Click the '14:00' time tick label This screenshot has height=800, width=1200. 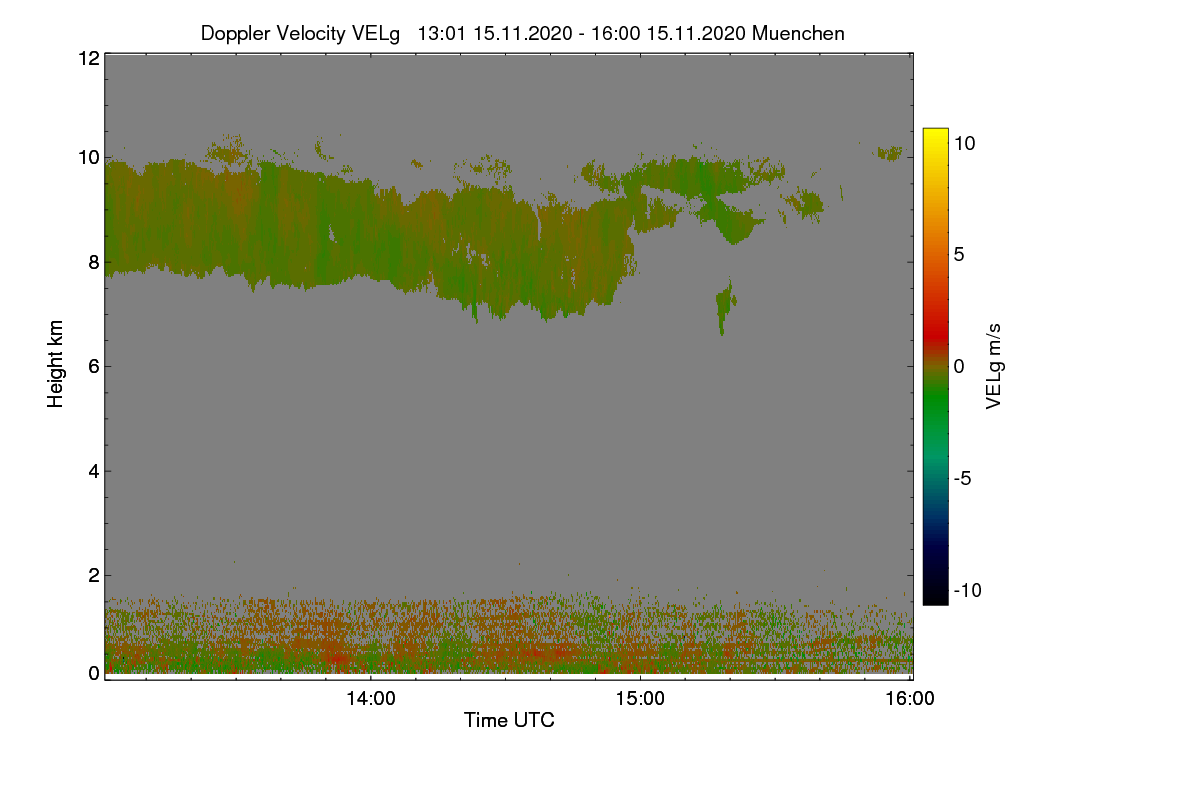pos(371,699)
